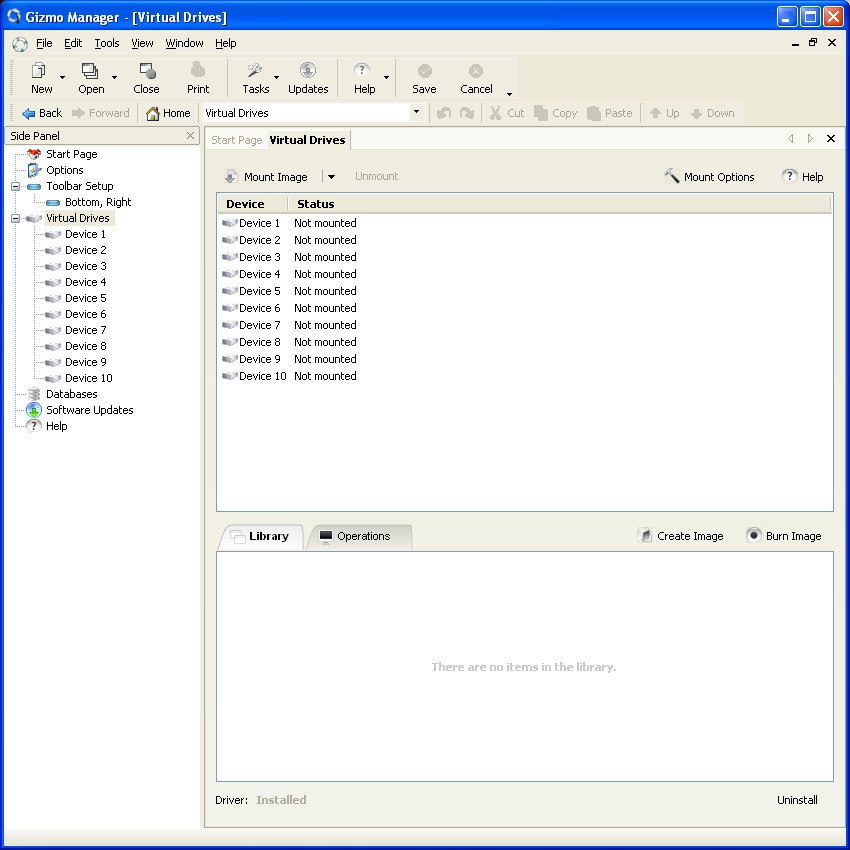Select Device 3 in side panel tree
Image resolution: width=850 pixels, height=850 pixels.
tap(86, 266)
